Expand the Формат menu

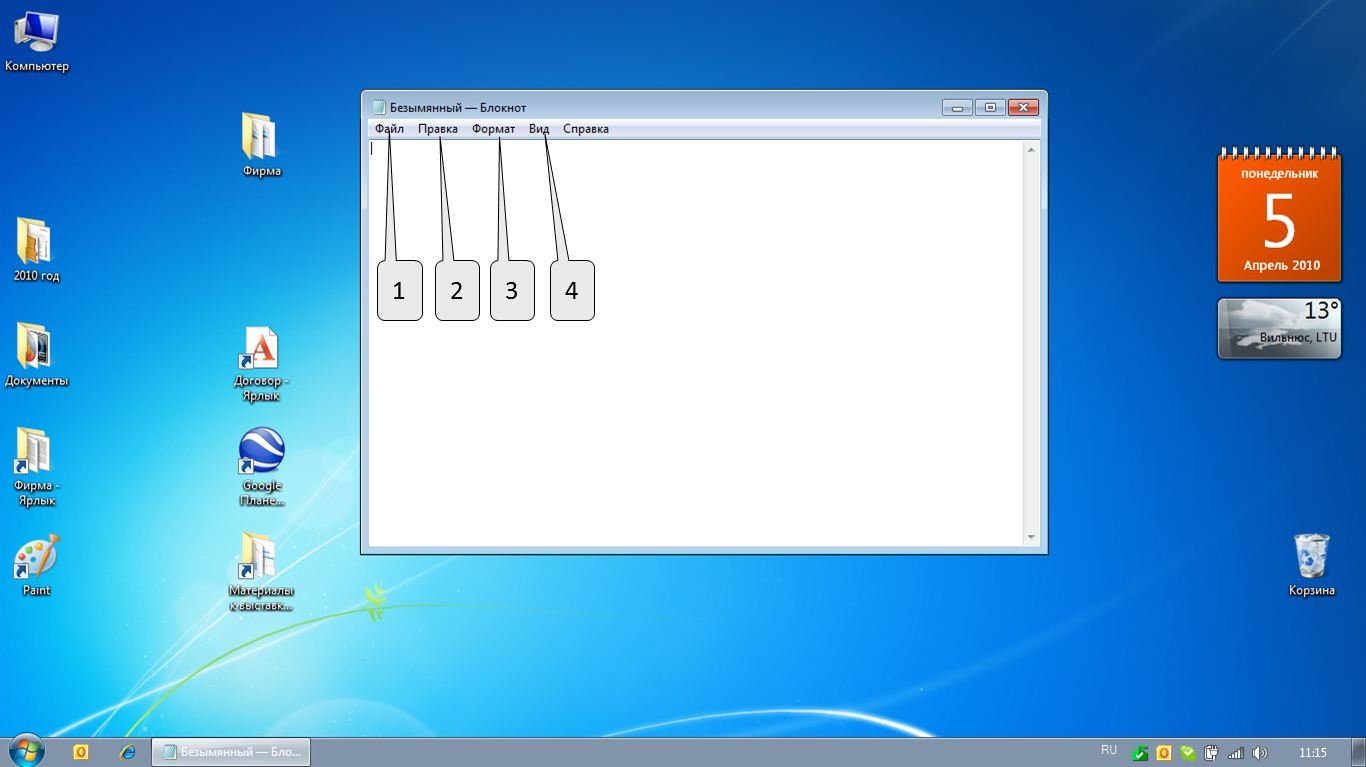coord(493,129)
